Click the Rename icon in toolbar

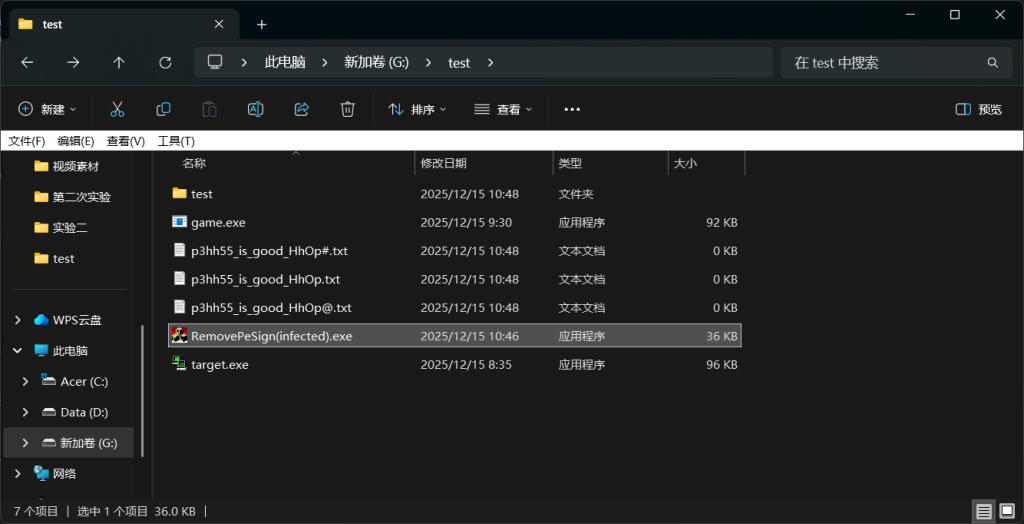(x=255, y=109)
